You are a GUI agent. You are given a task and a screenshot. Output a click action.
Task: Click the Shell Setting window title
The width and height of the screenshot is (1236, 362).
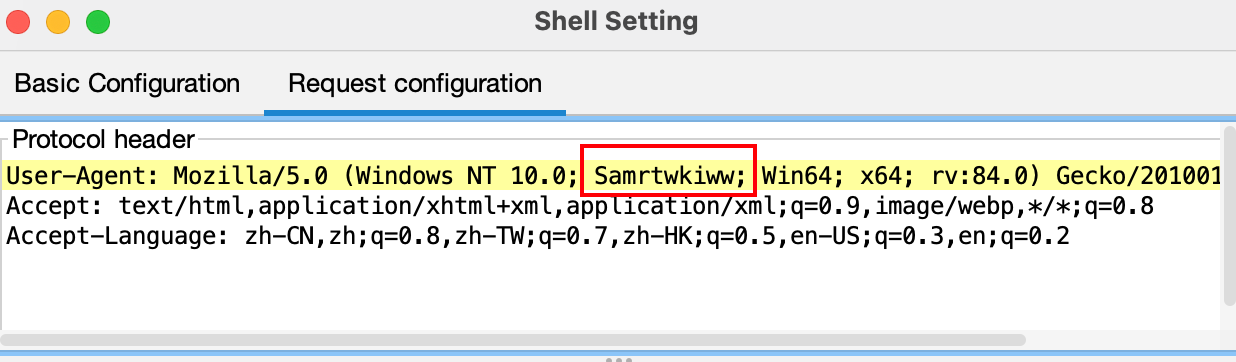coord(617,21)
